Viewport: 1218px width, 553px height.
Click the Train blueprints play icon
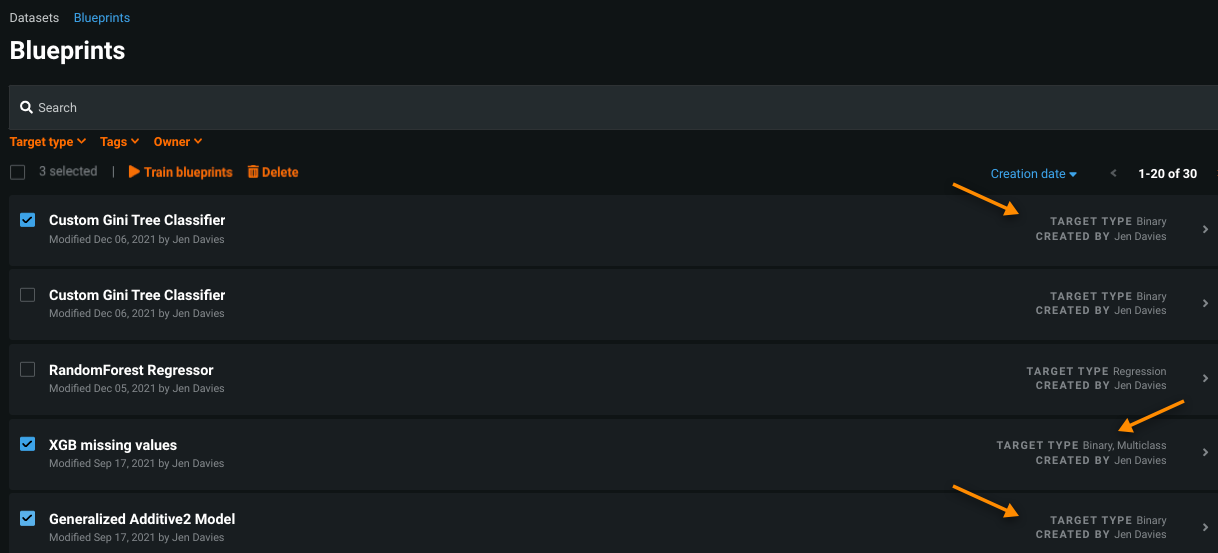point(134,172)
